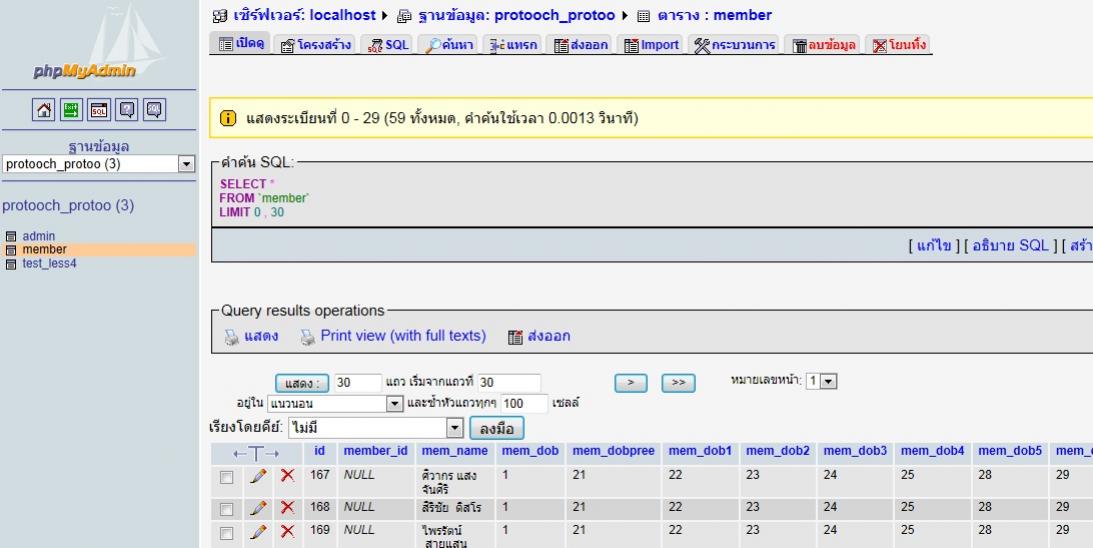
Task: Click the phpMyAdmin logo
Action: tap(98, 43)
